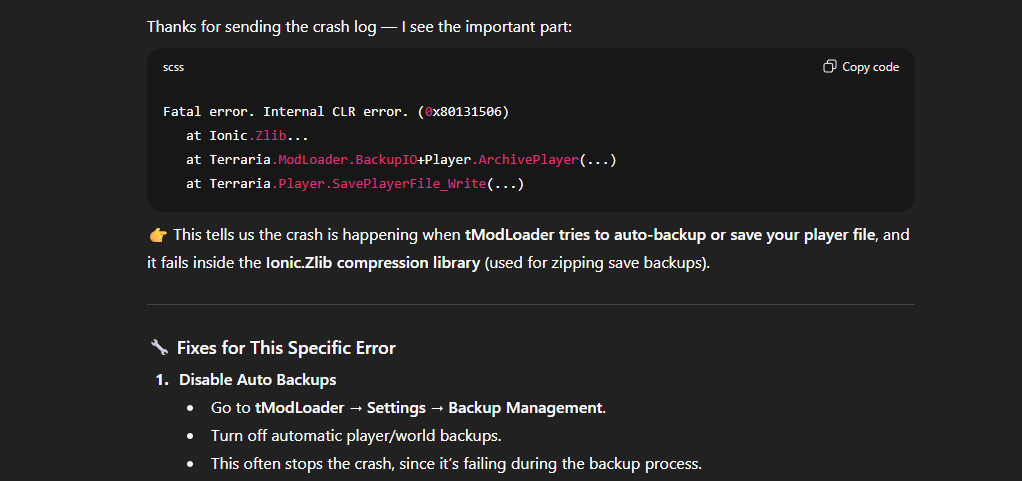Click the copy icon in the code block
Screen dimensions: 1022x481
point(830,67)
